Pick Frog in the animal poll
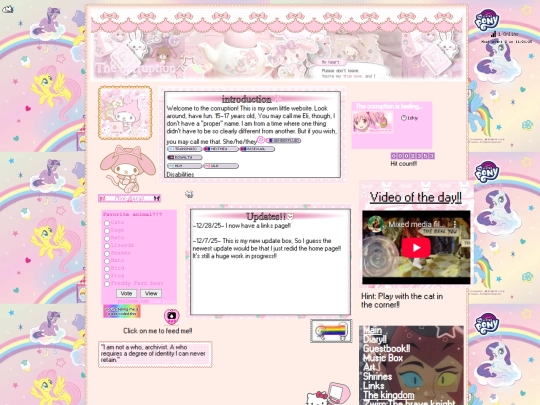This screenshot has width=540, height=405. click(107, 276)
